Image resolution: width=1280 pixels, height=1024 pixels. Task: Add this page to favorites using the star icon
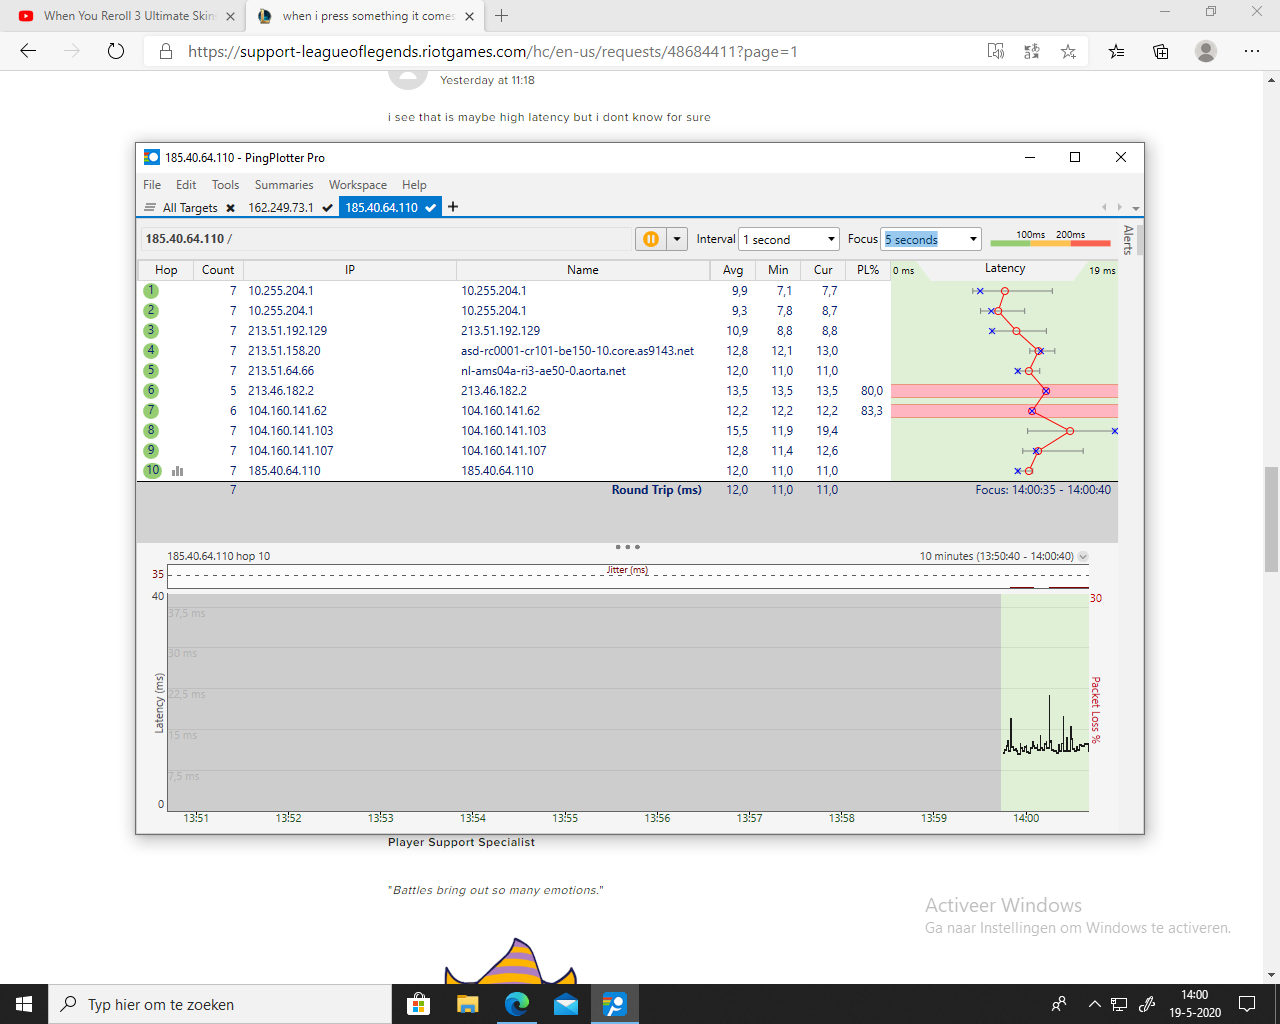pyautogui.click(x=1068, y=51)
